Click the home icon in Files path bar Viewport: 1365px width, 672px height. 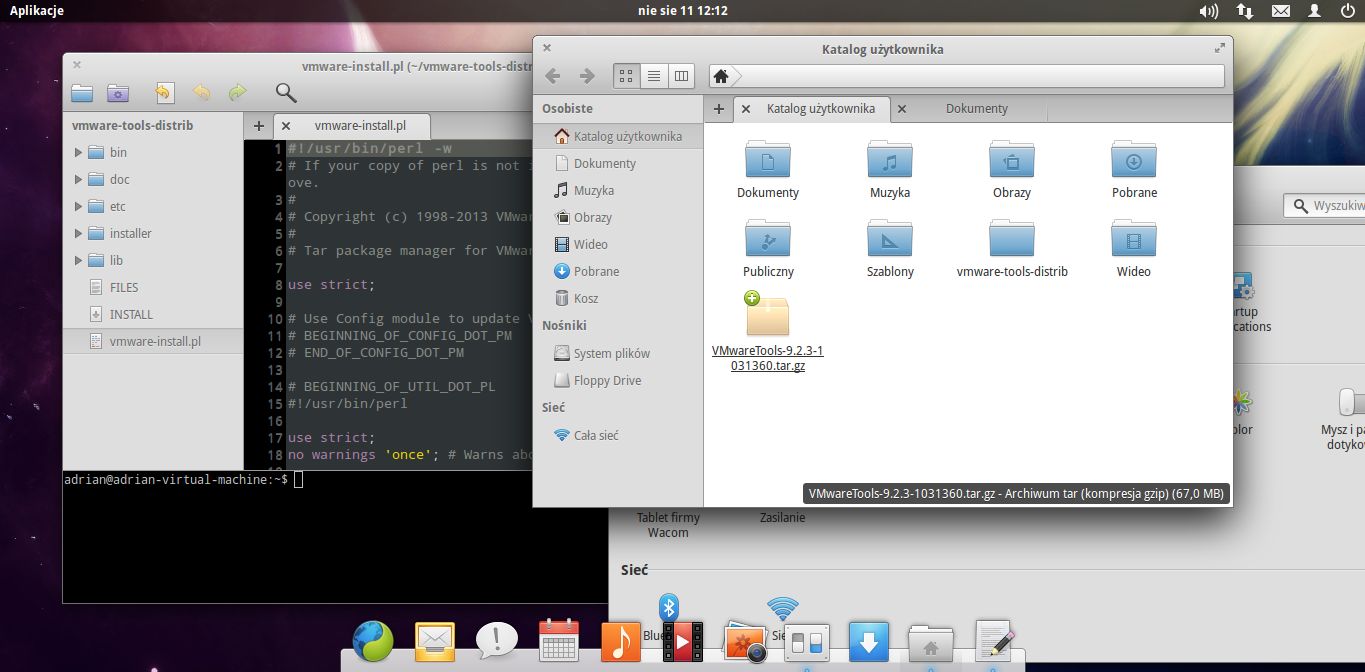click(x=721, y=76)
